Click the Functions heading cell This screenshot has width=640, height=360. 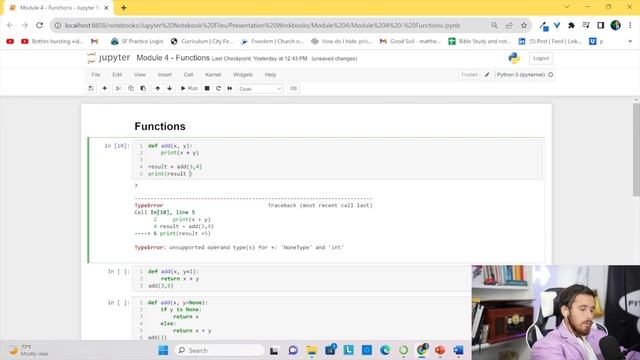160,126
